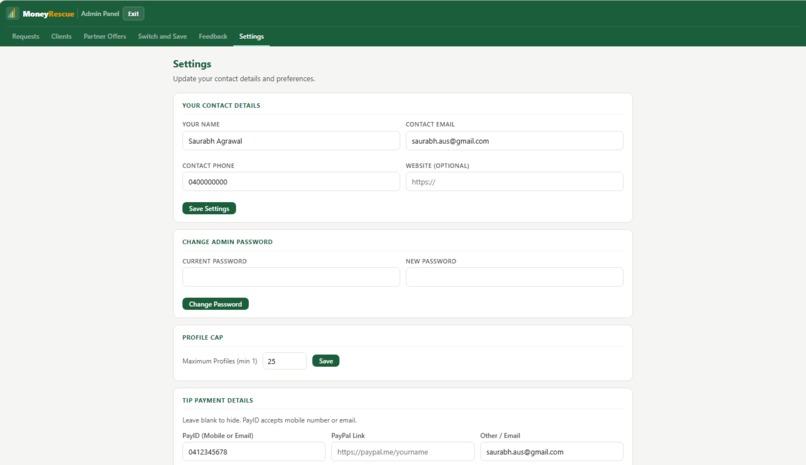The image size is (806, 465).
Task: Click the Admin Panel label
Action: point(100,14)
